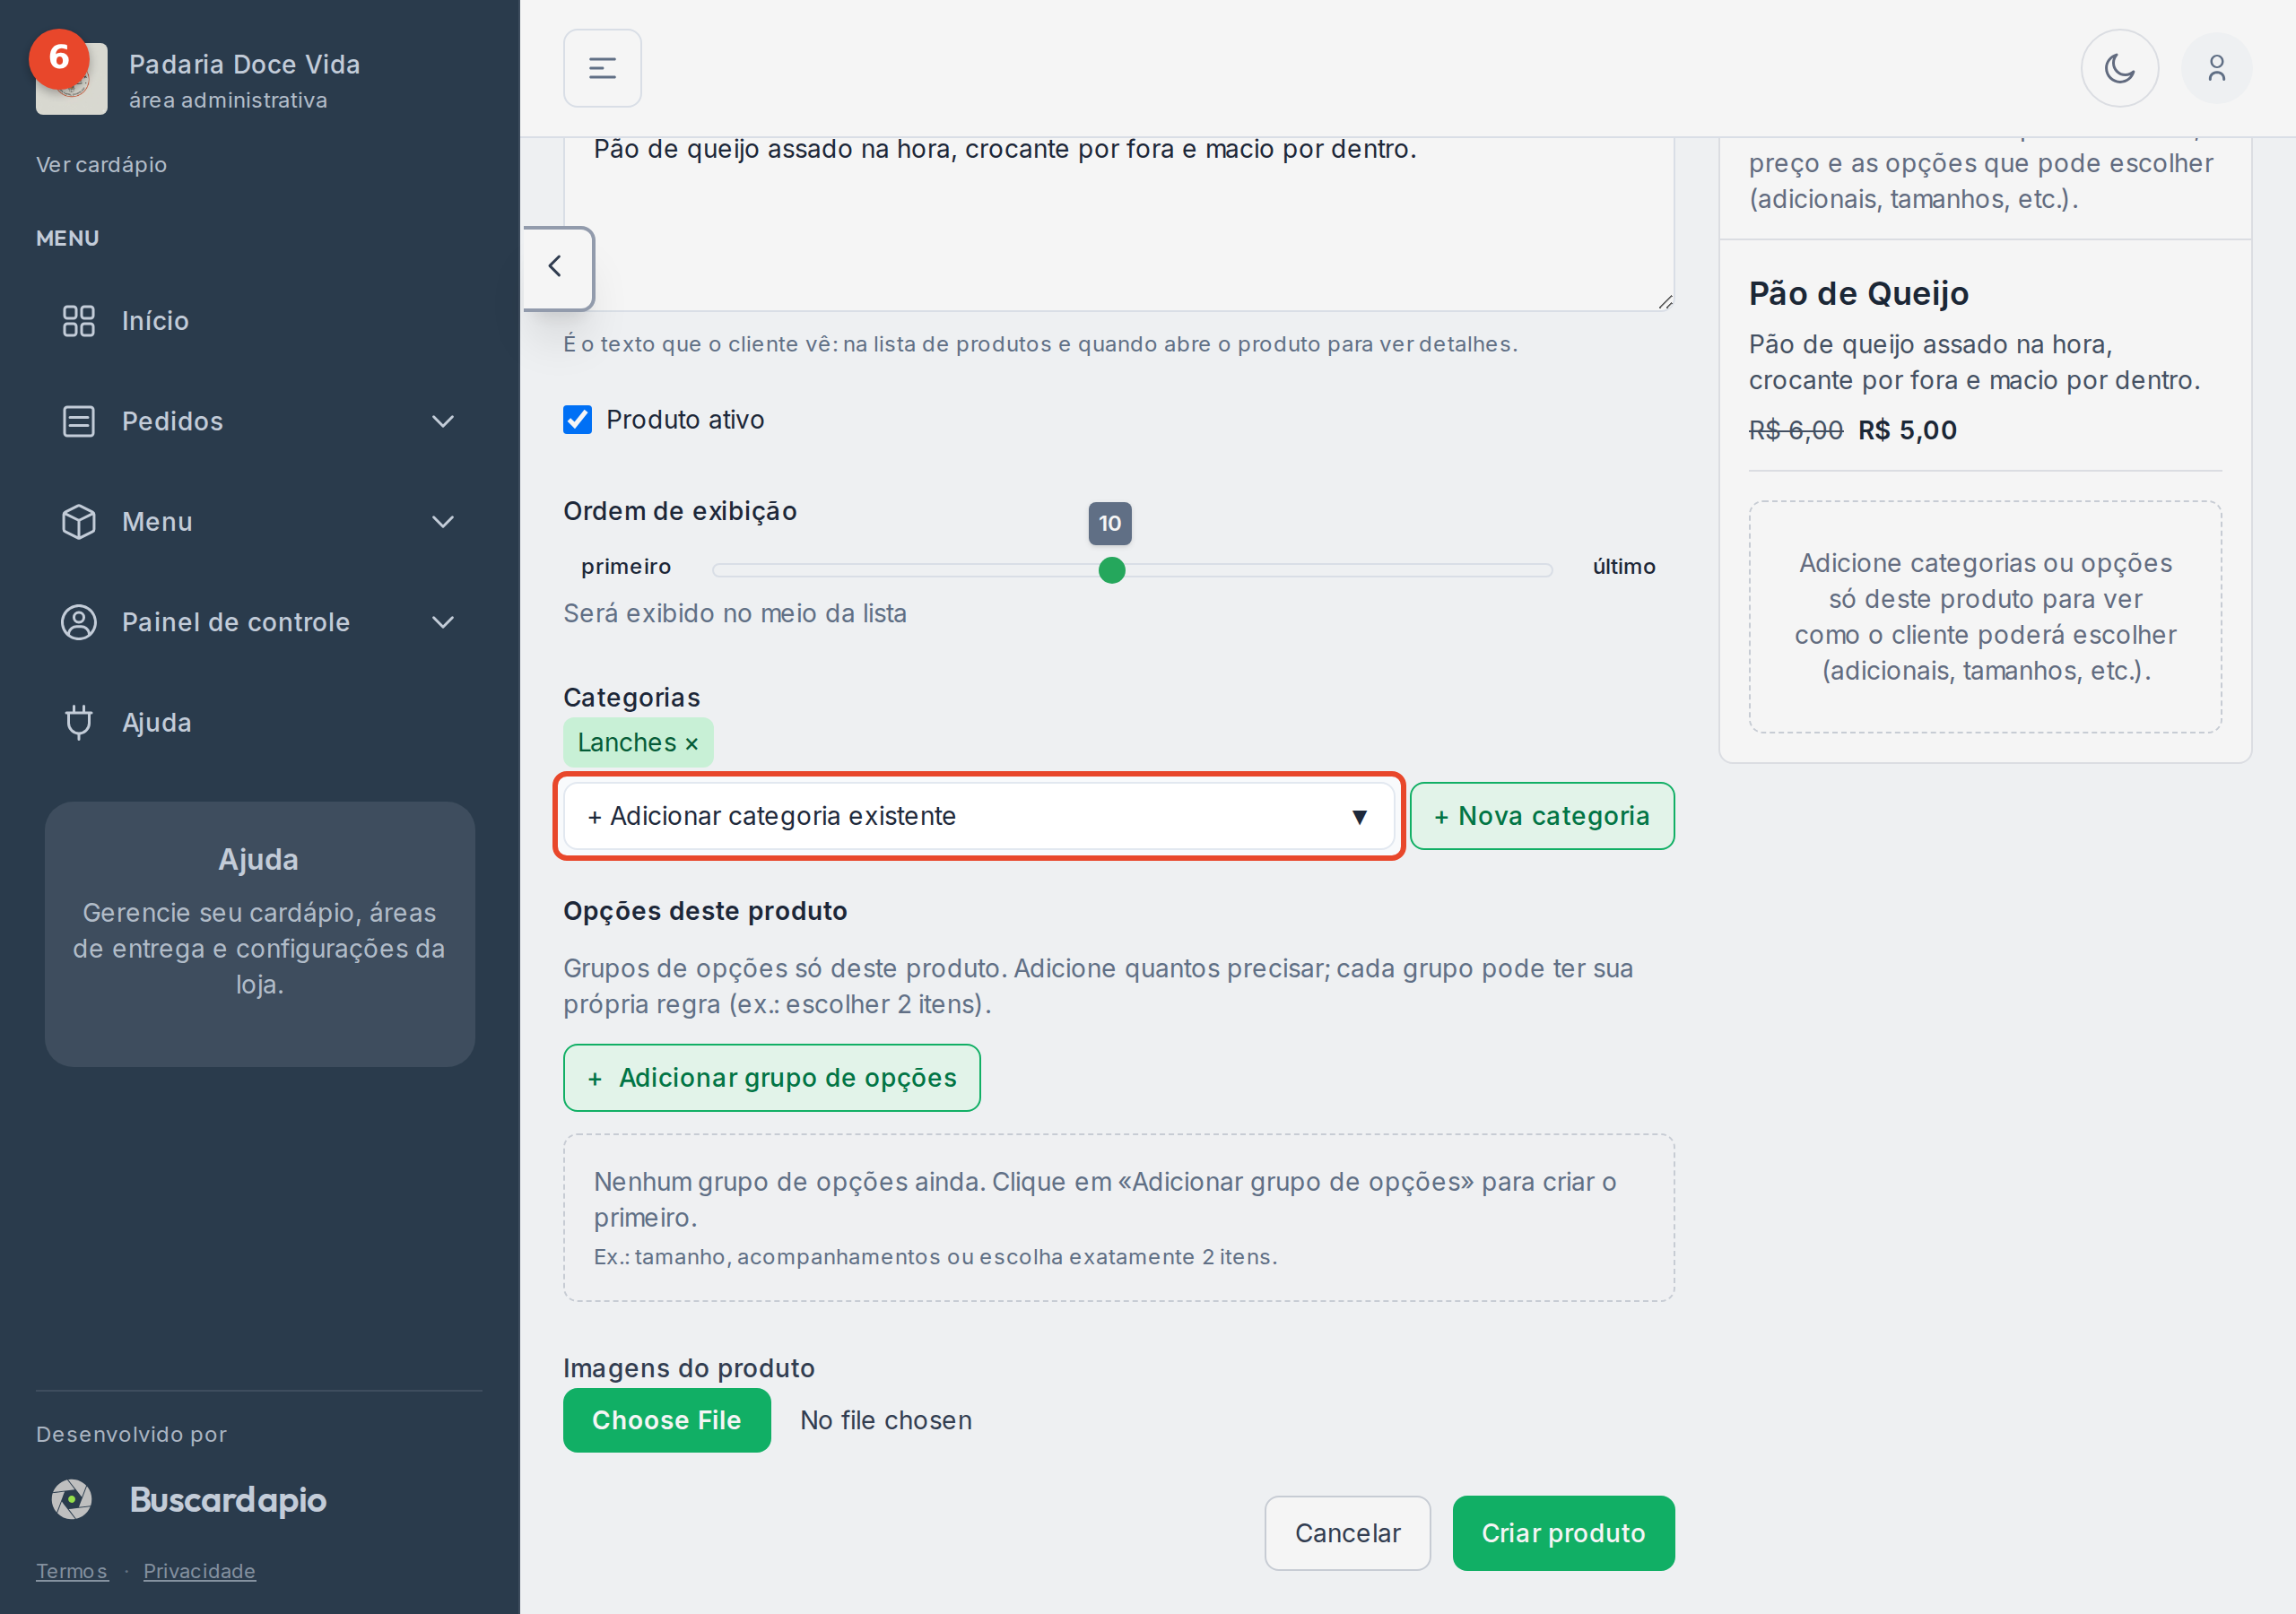This screenshot has height=1614, width=2296.
Task: Click the Criar produto button
Action: 1563,1533
